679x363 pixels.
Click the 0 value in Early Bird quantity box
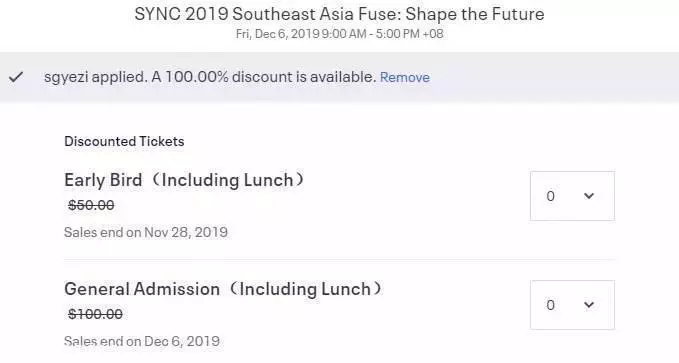[x=550, y=196]
